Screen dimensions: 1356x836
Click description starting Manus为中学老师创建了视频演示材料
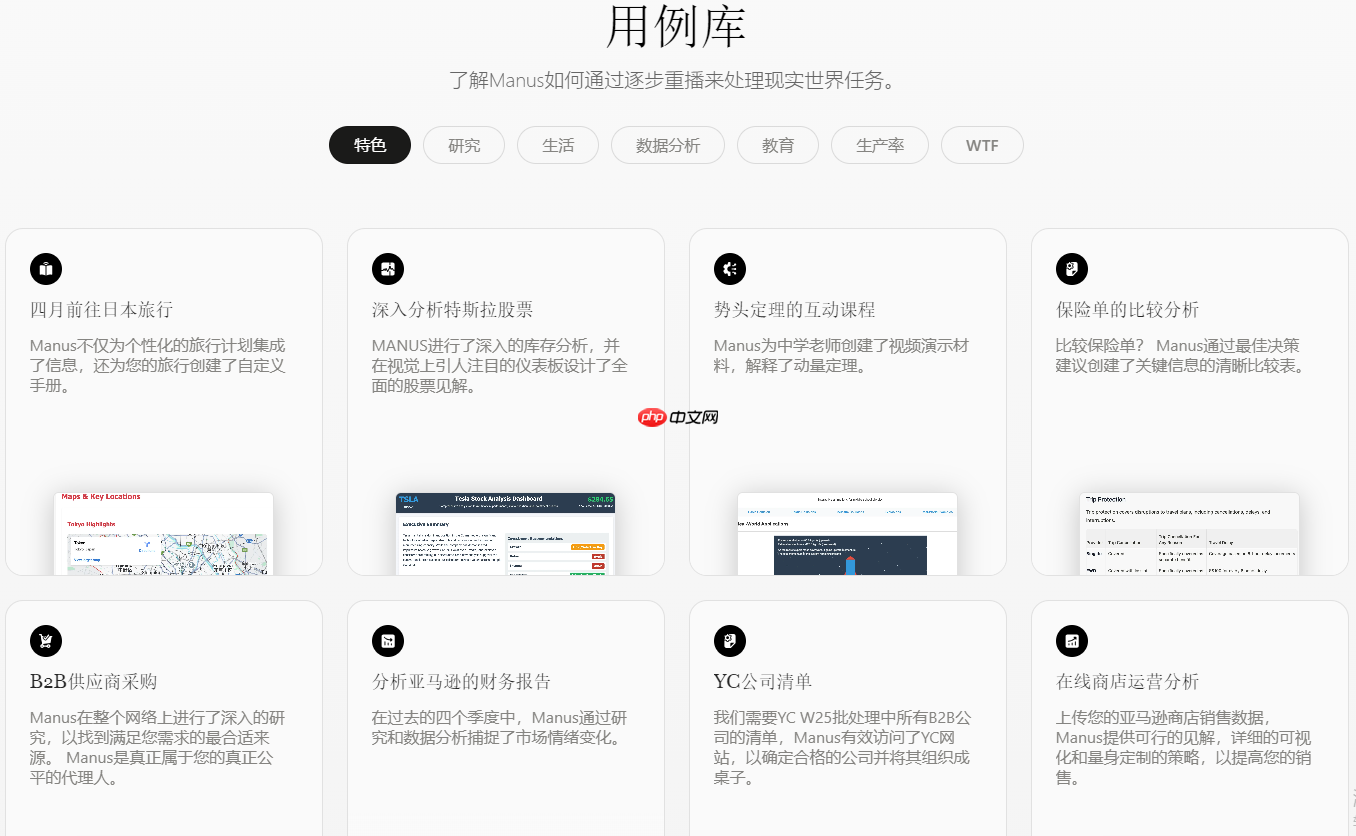click(x=841, y=356)
